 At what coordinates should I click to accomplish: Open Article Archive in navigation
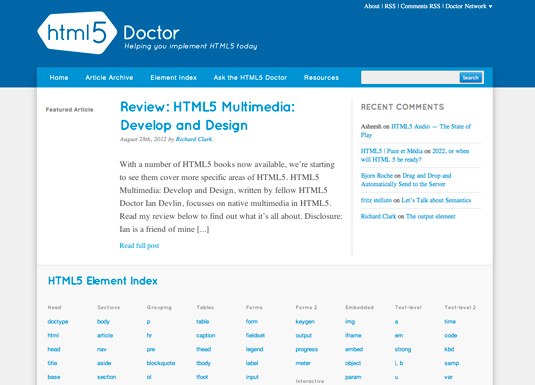[109, 77]
